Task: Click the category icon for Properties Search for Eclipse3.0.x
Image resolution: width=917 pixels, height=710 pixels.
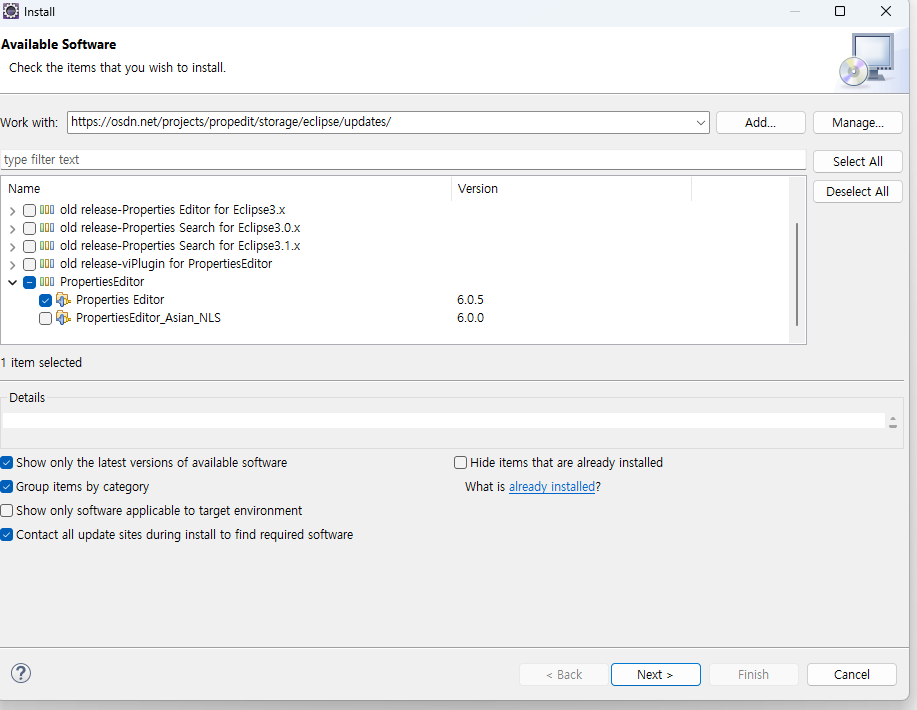Action: pyautogui.click(x=47, y=228)
